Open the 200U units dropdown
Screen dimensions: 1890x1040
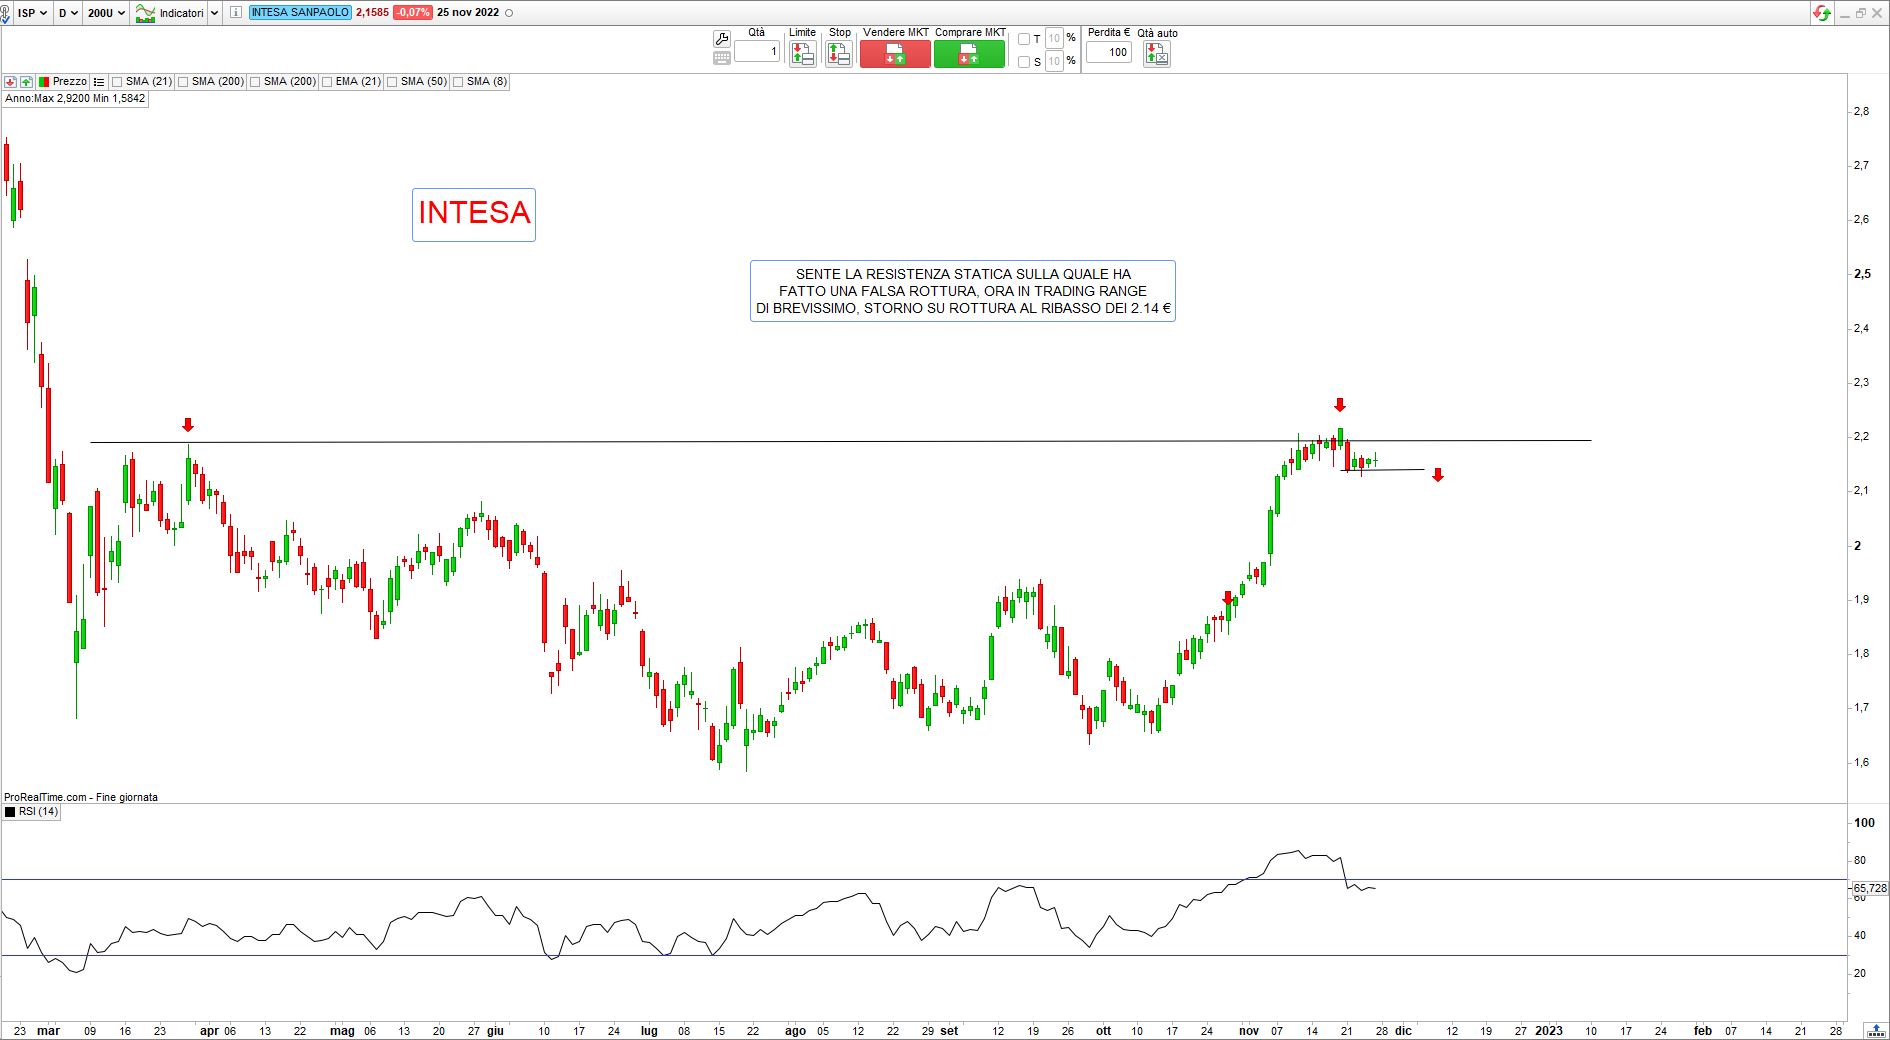[x=106, y=13]
